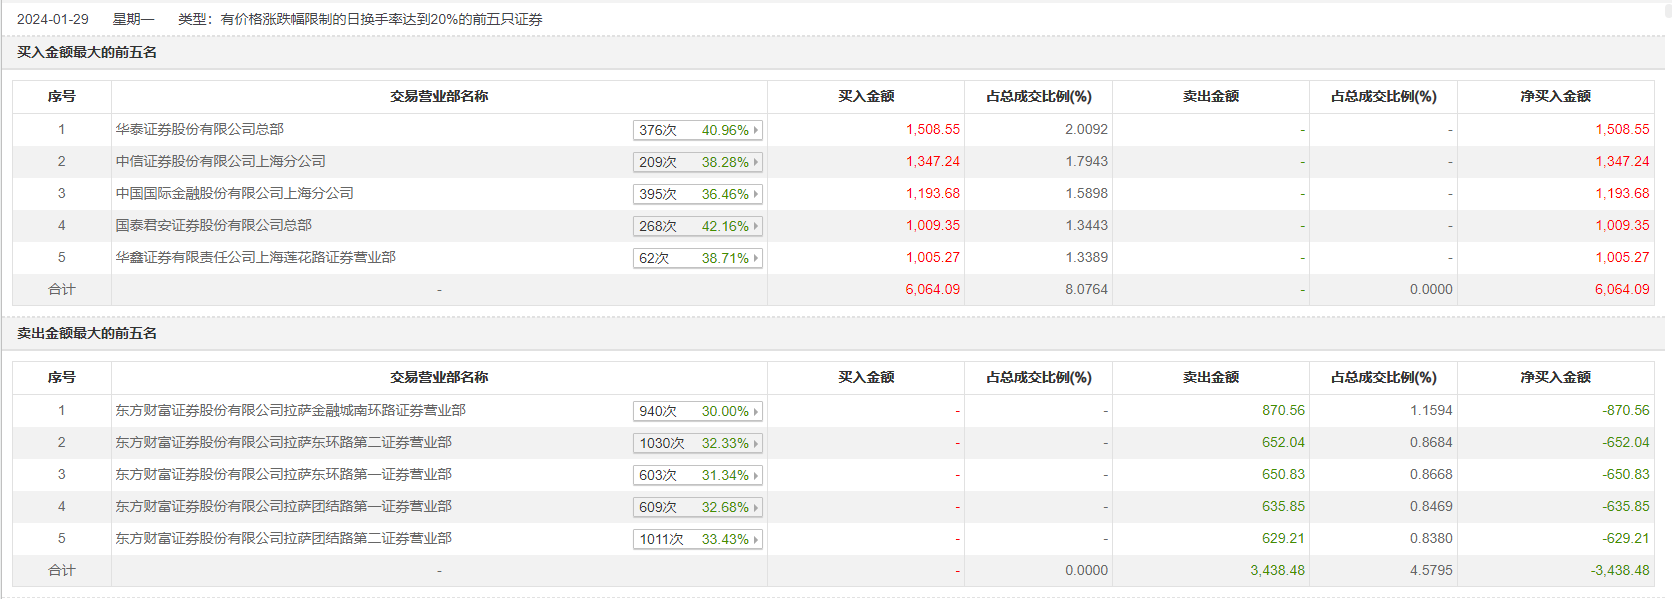Open the 中信证券股份有限公司上海分公司 link
Screen dimensions: 1672x599
[x=220, y=161]
